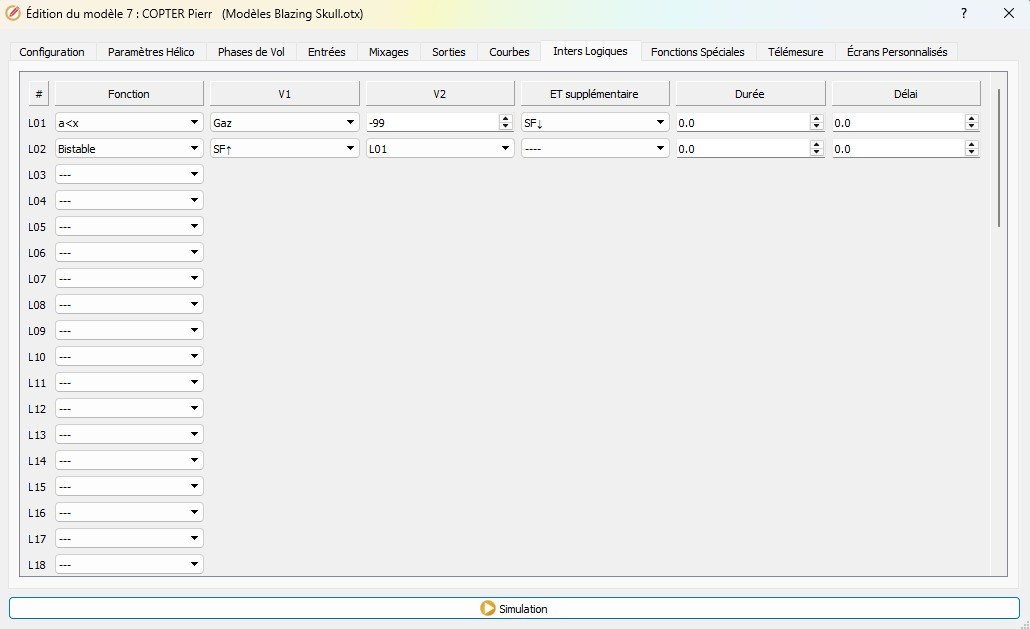Image resolution: width=1030 pixels, height=629 pixels.
Task: Open L02 V2 dropdown showing L01
Action: pos(440,148)
